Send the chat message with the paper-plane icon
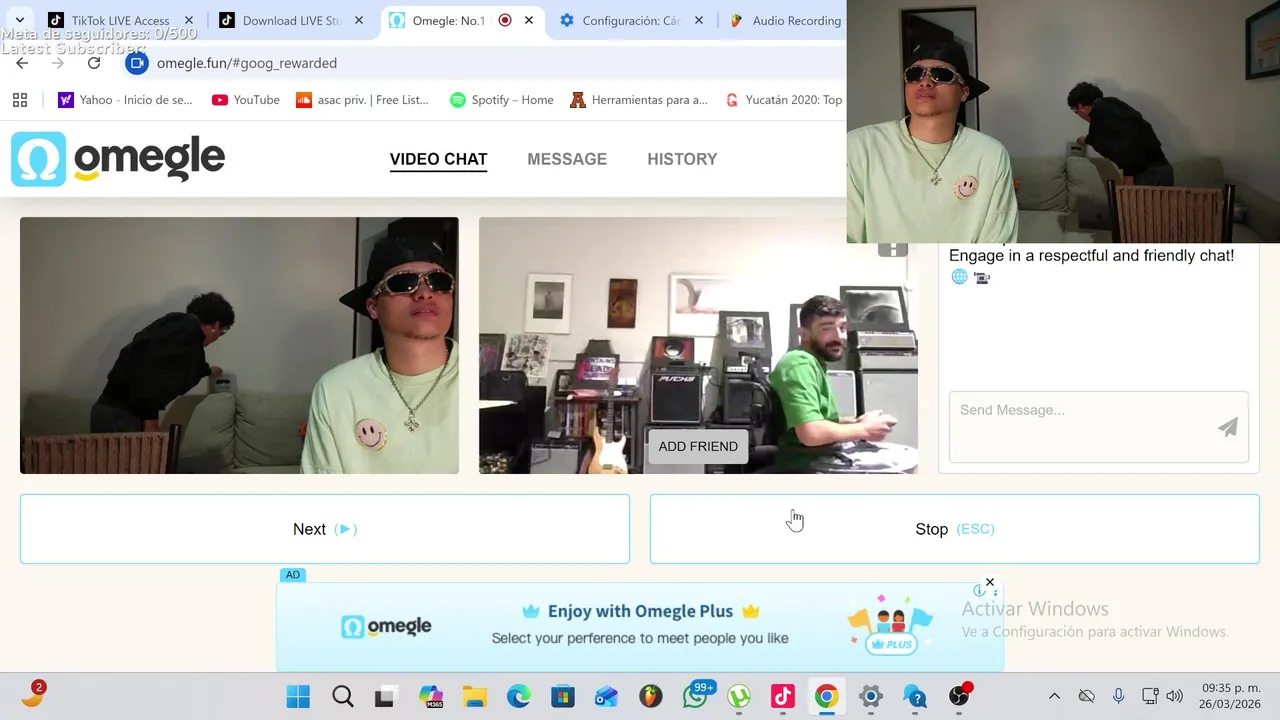This screenshot has height=720, width=1280. pyautogui.click(x=1228, y=427)
